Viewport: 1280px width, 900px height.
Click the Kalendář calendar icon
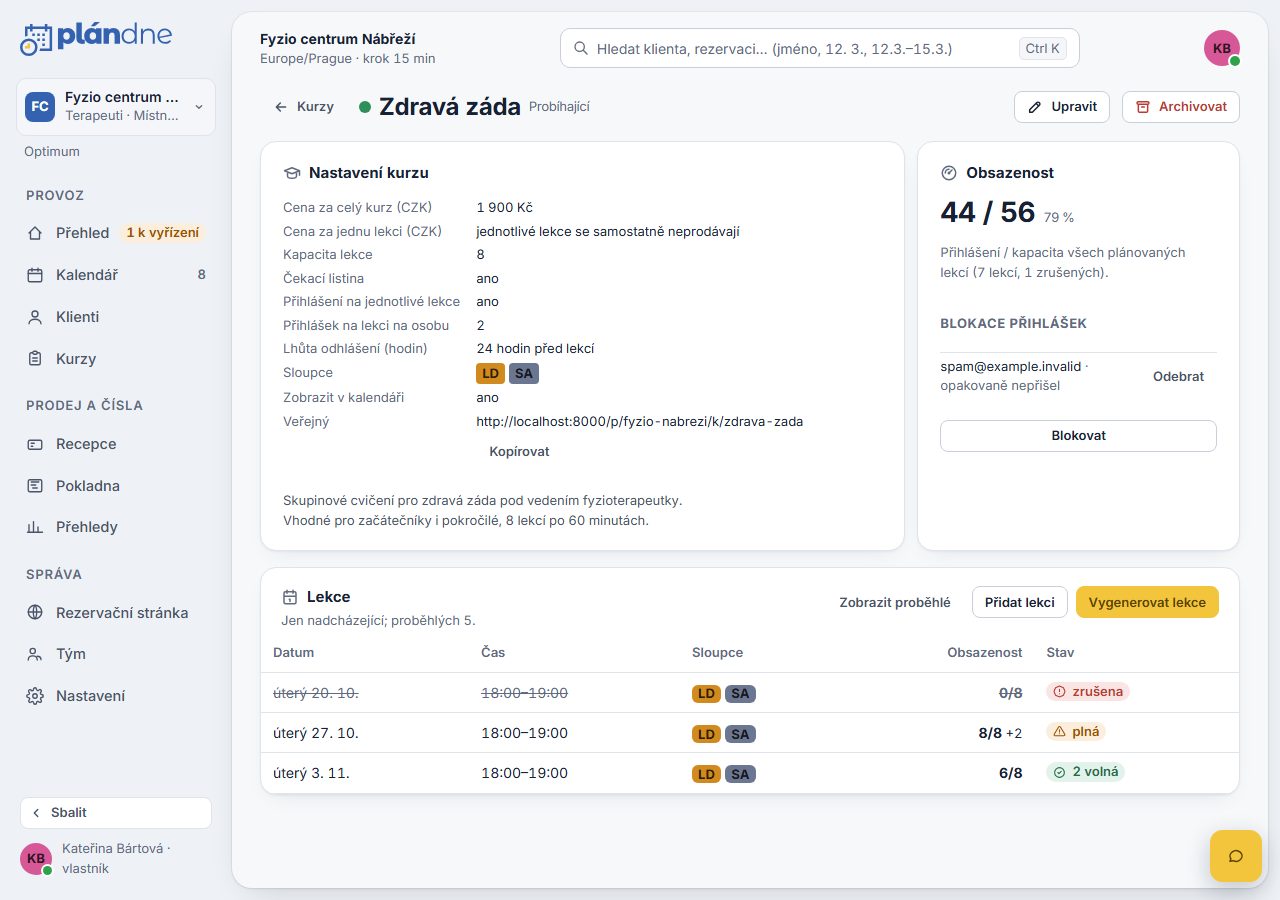[35, 275]
